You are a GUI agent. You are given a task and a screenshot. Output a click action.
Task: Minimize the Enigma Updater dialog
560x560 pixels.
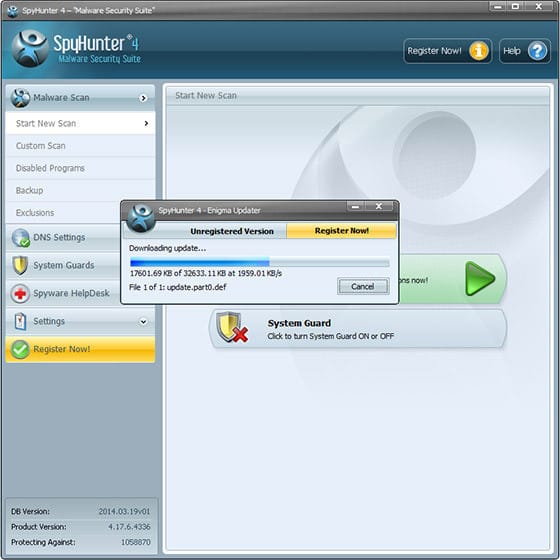click(355, 206)
